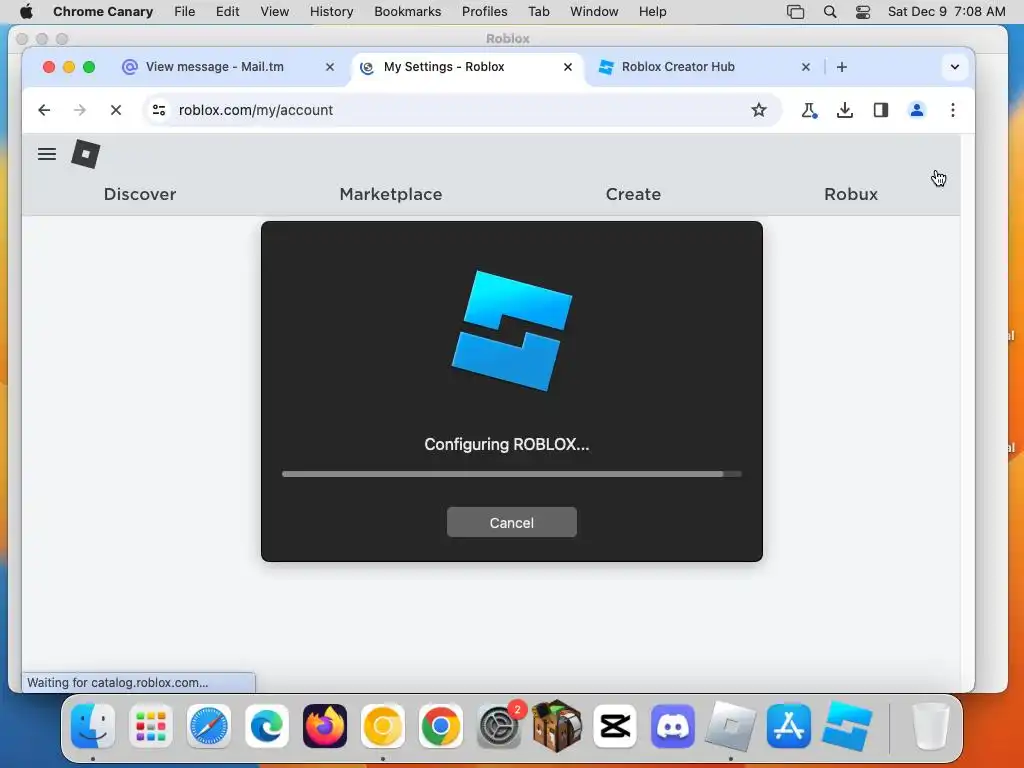Open the Bookmarks menu
The width and height of the screenshot is (1024, 768).
click(x=408, y=12)
